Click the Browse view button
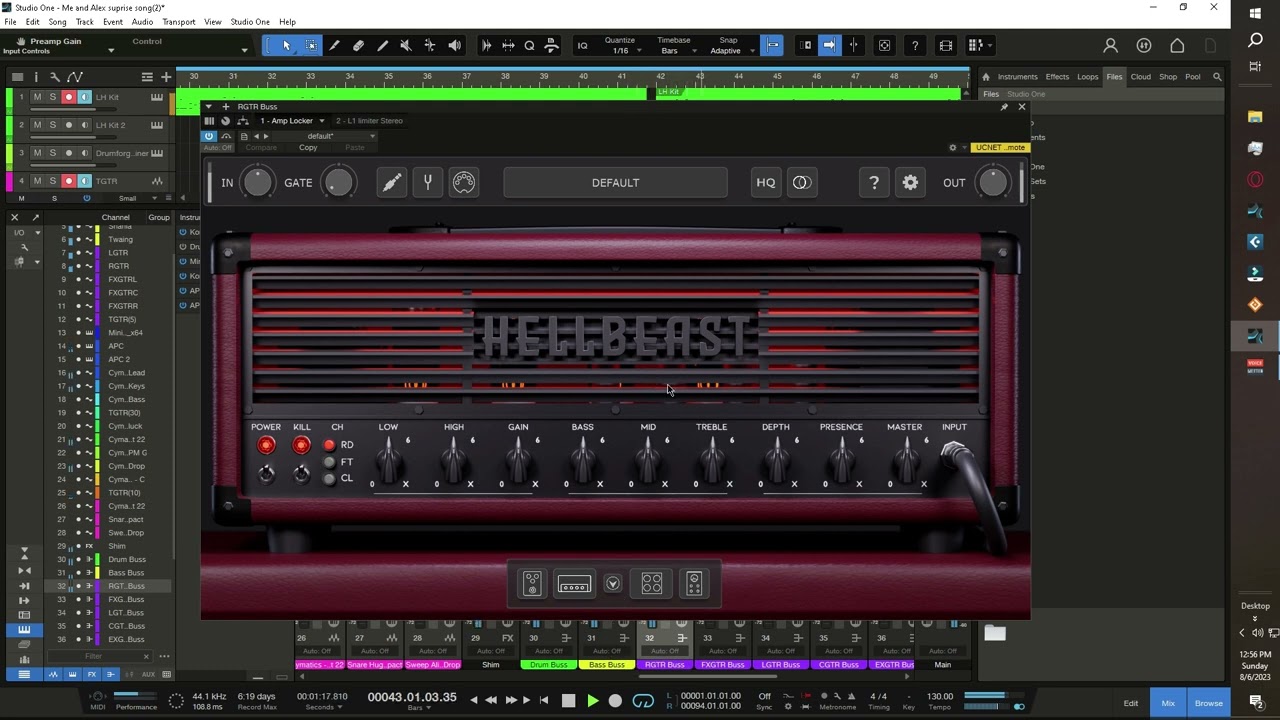 (x=1209, y=703)
